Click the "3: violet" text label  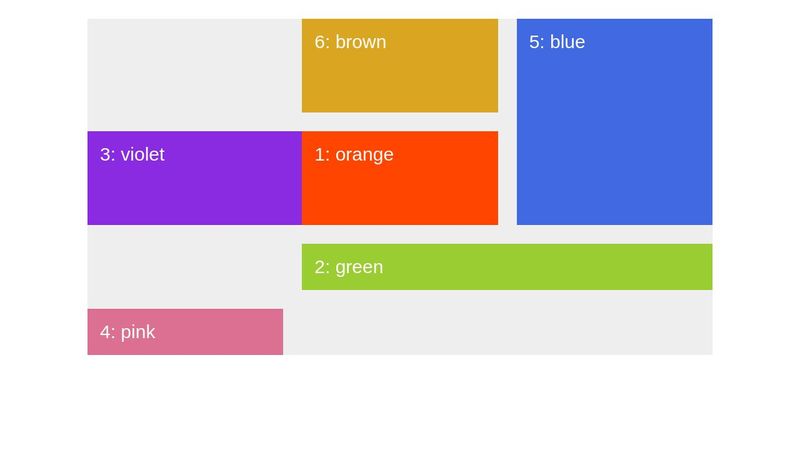[132, 155]
